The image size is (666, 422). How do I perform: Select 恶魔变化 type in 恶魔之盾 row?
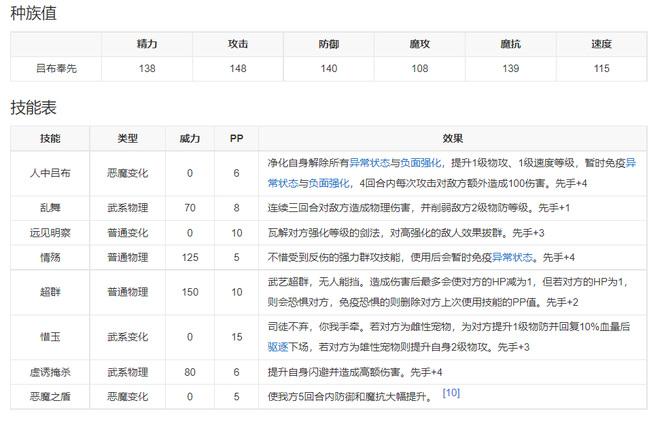[x=127, y=397]
